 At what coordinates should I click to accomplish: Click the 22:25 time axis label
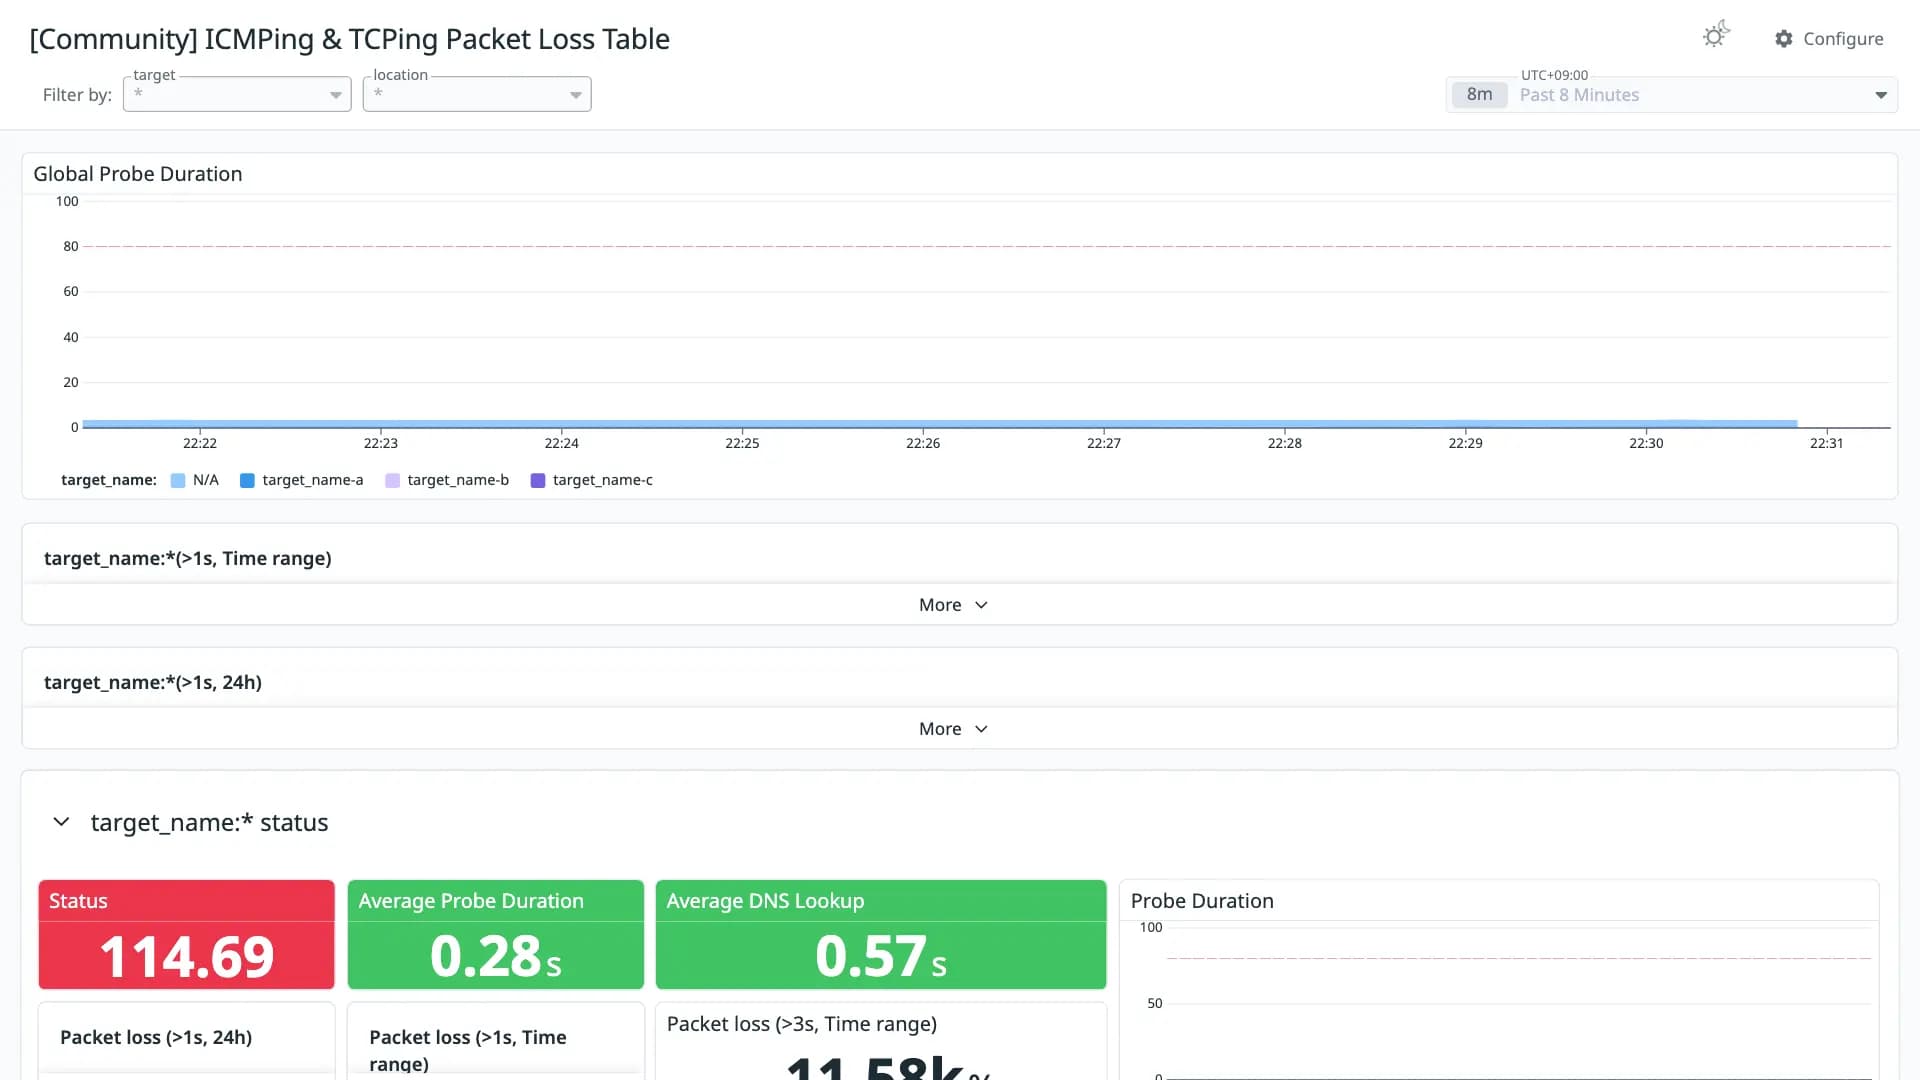coord(742,443)
